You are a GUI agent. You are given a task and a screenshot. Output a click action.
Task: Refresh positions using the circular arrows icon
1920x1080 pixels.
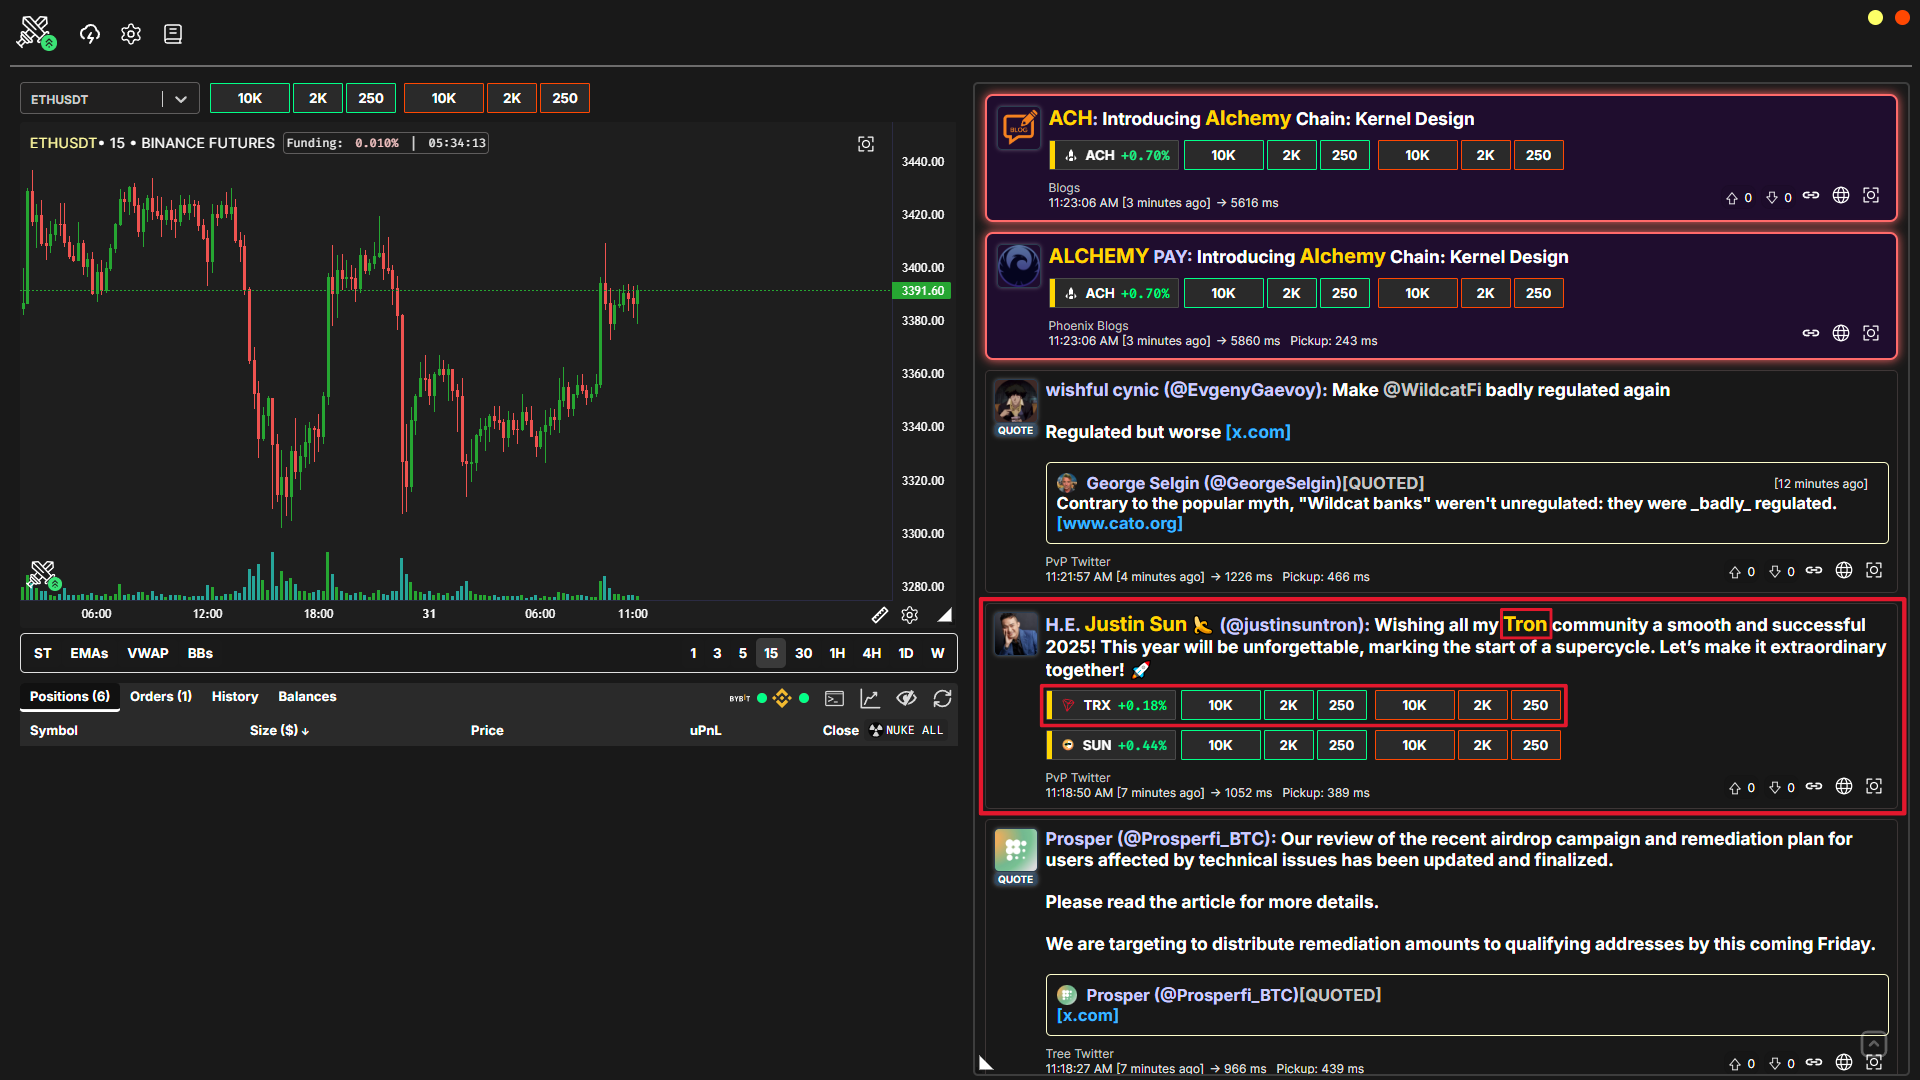pos(942,698)
